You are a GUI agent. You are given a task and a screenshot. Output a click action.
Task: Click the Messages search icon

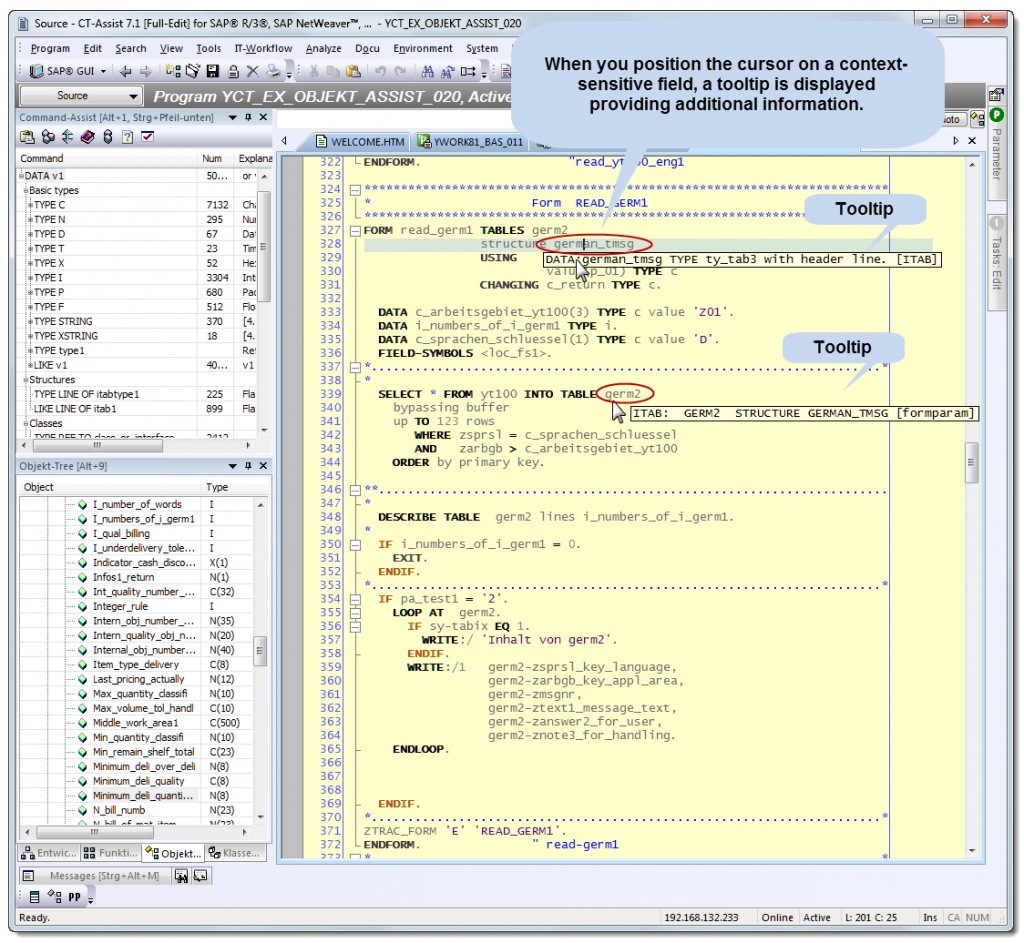click(182, 874)
